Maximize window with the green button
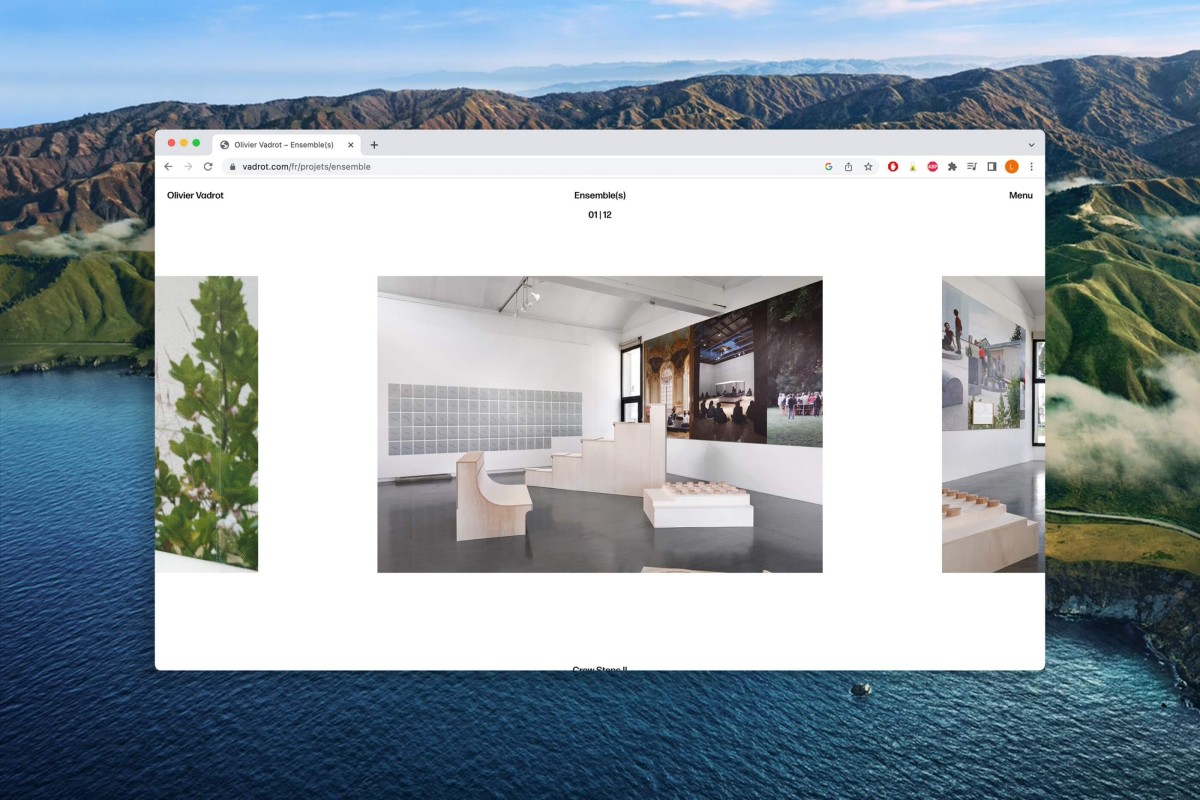The width and height of the screenshot is (1200, 800). pos(196,143)
